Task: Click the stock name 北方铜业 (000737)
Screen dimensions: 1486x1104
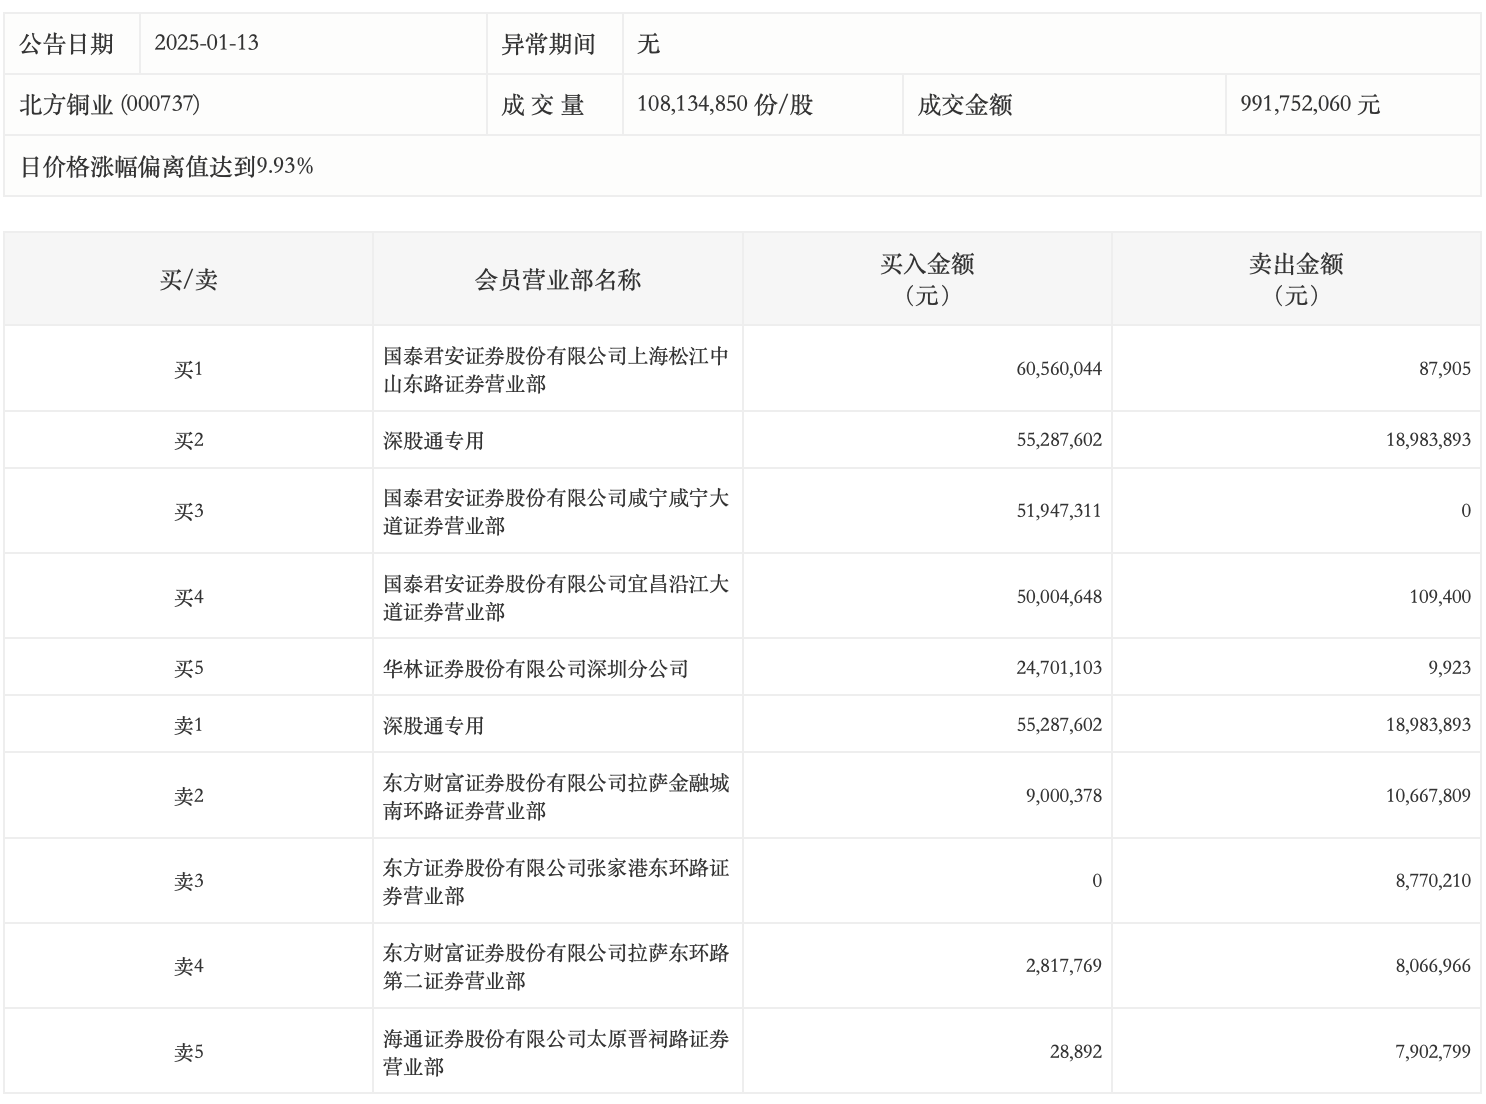Action: click(110, 104)
